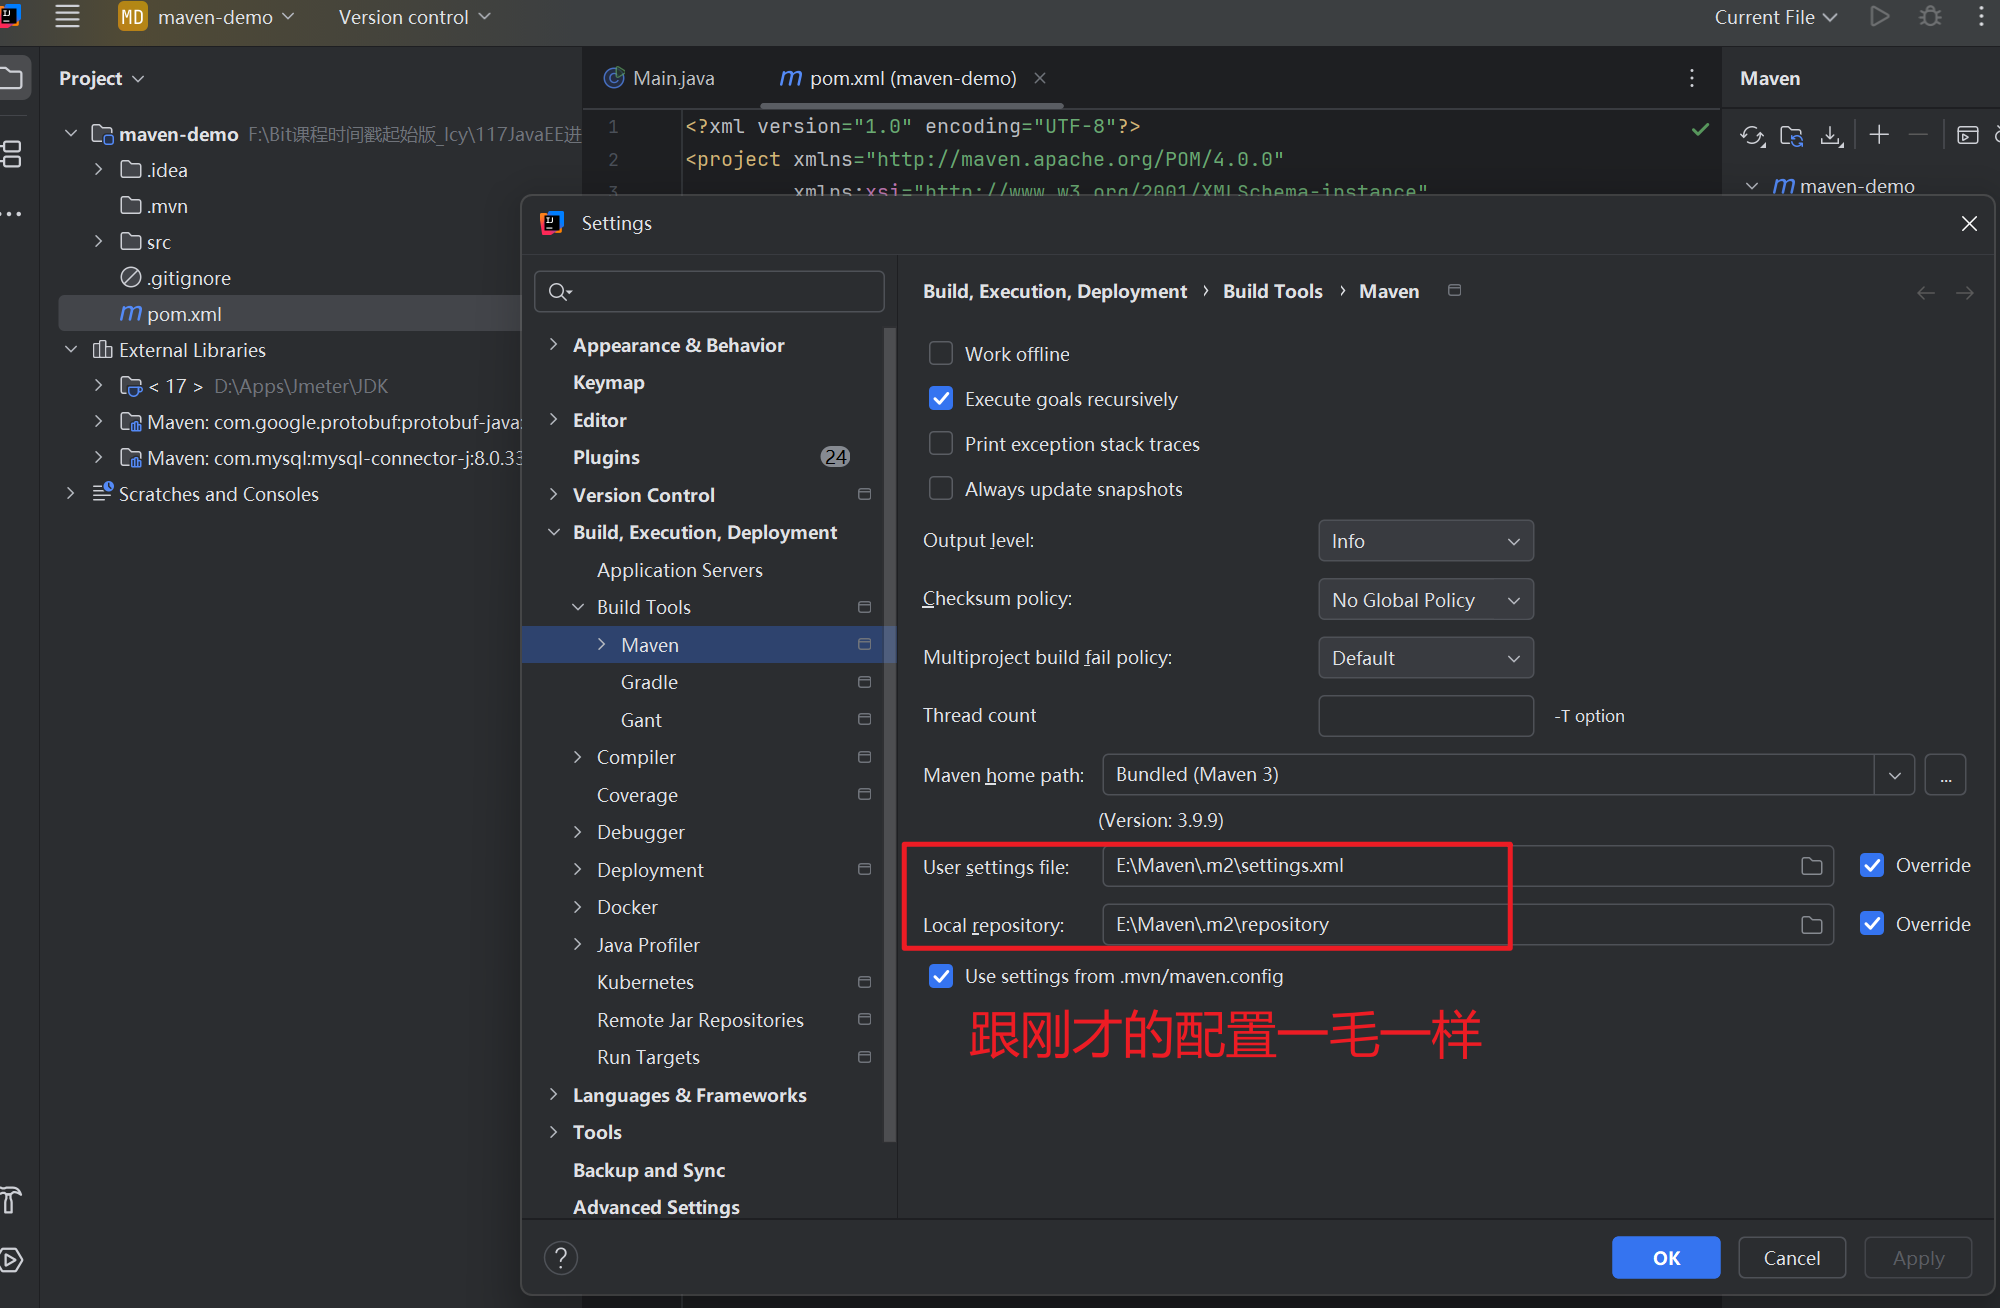Open the top-right more actions kebab menu
This screenshot has height=1308, width=2000.
tap(1981, 17)
